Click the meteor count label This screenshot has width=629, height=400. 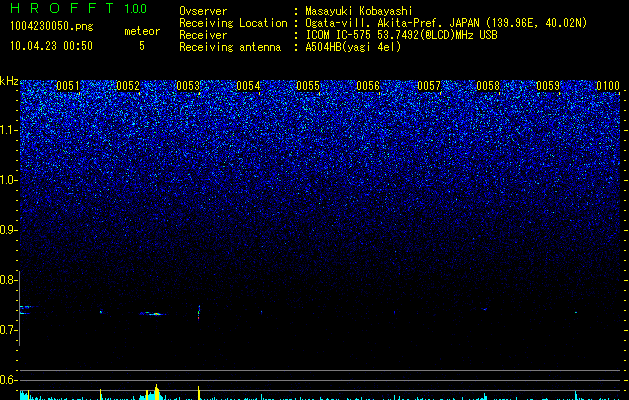tap(142, 31)
